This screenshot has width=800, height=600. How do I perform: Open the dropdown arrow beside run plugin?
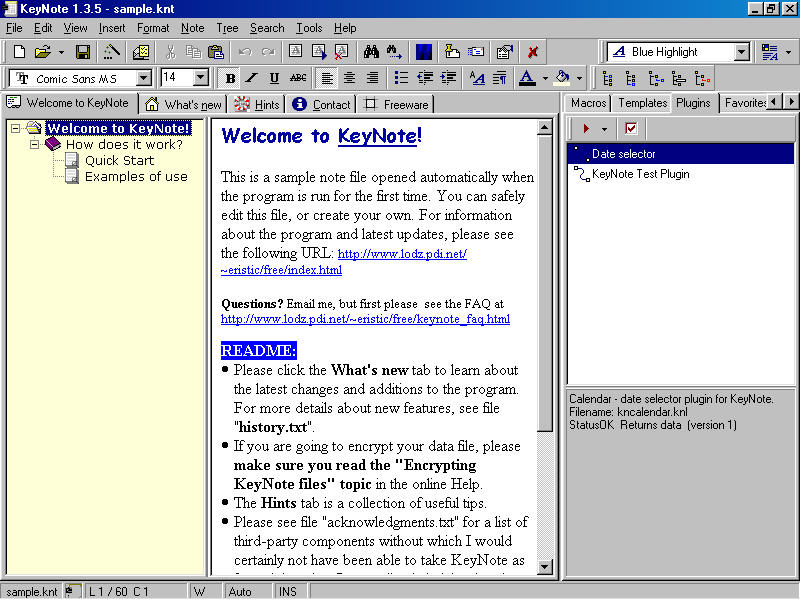coord(605,129)
